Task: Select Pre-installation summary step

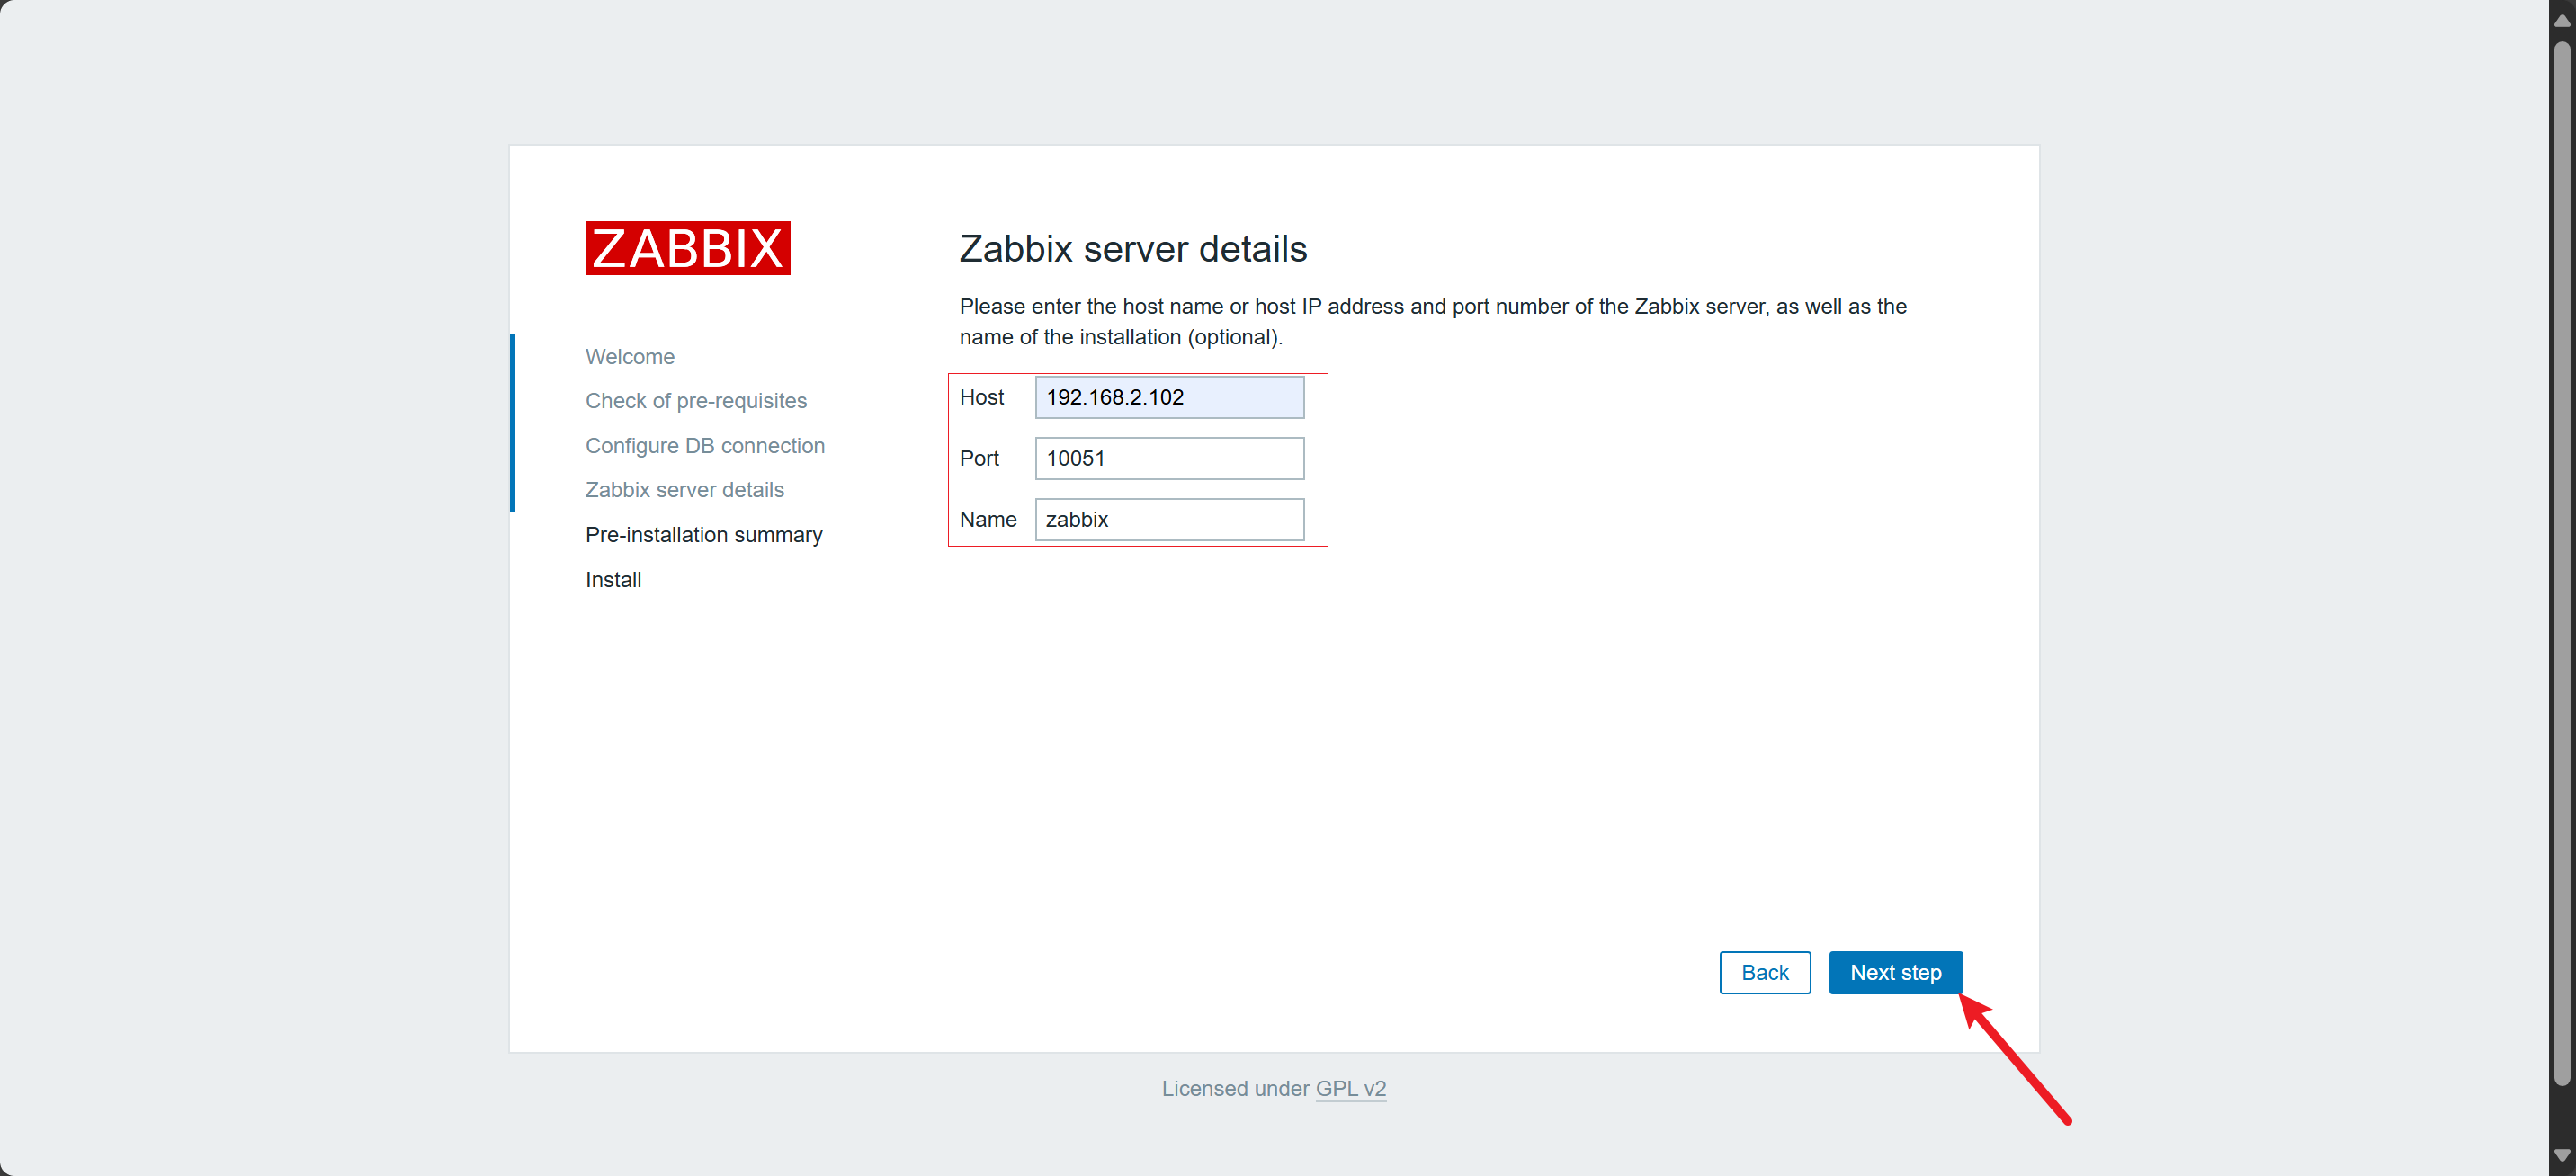Action: [x=703, y=534]
